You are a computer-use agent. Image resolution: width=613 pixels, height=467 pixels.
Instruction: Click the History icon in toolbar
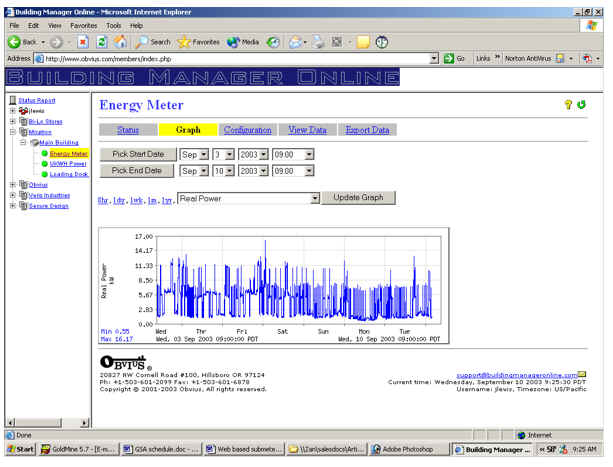[273, 42]
